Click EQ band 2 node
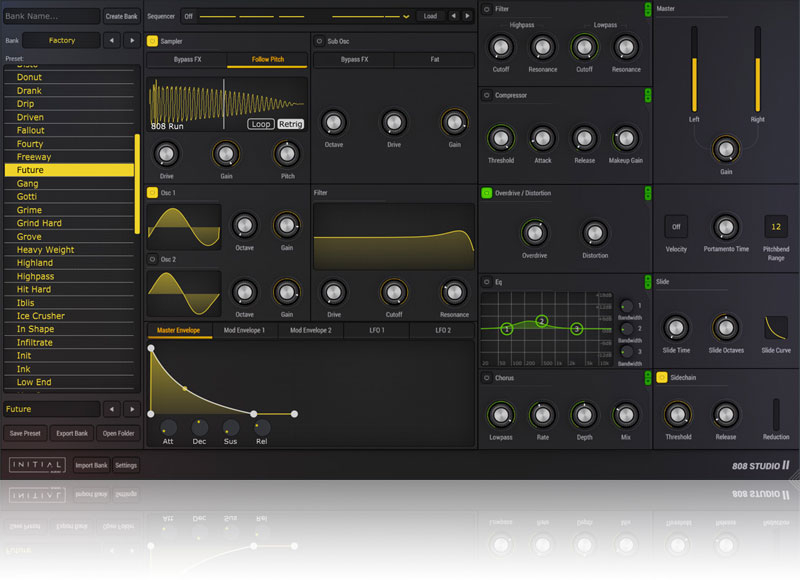Image resolution: width=800 pixels, height=580 pixels. point(542,321)
